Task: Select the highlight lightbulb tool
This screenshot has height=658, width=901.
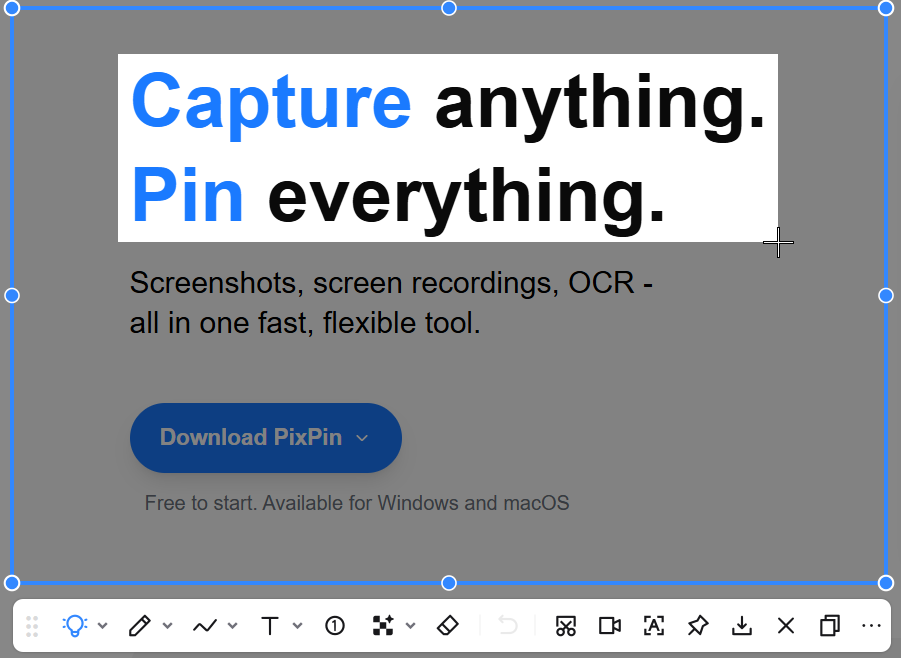Action: click(x=75, y=625)
